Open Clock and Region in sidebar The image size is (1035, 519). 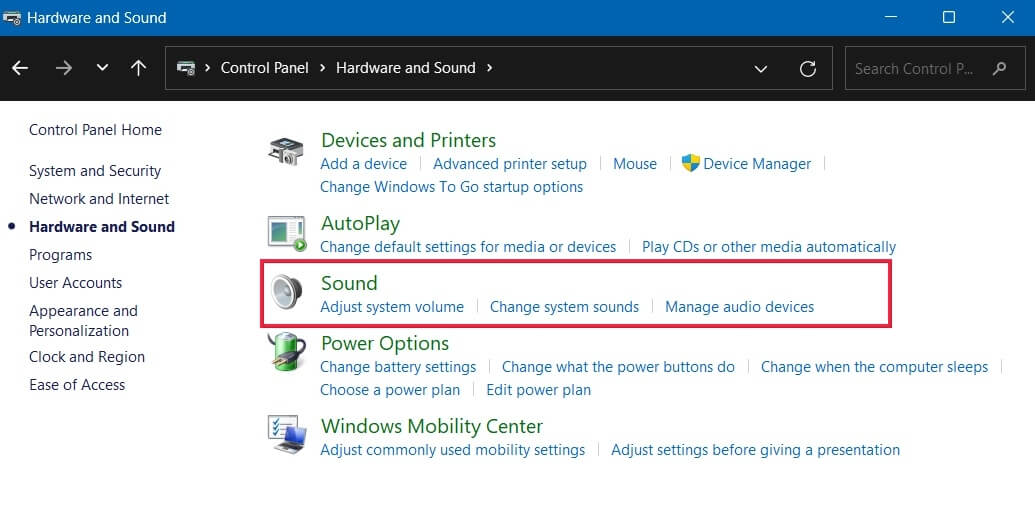(87, 357)
